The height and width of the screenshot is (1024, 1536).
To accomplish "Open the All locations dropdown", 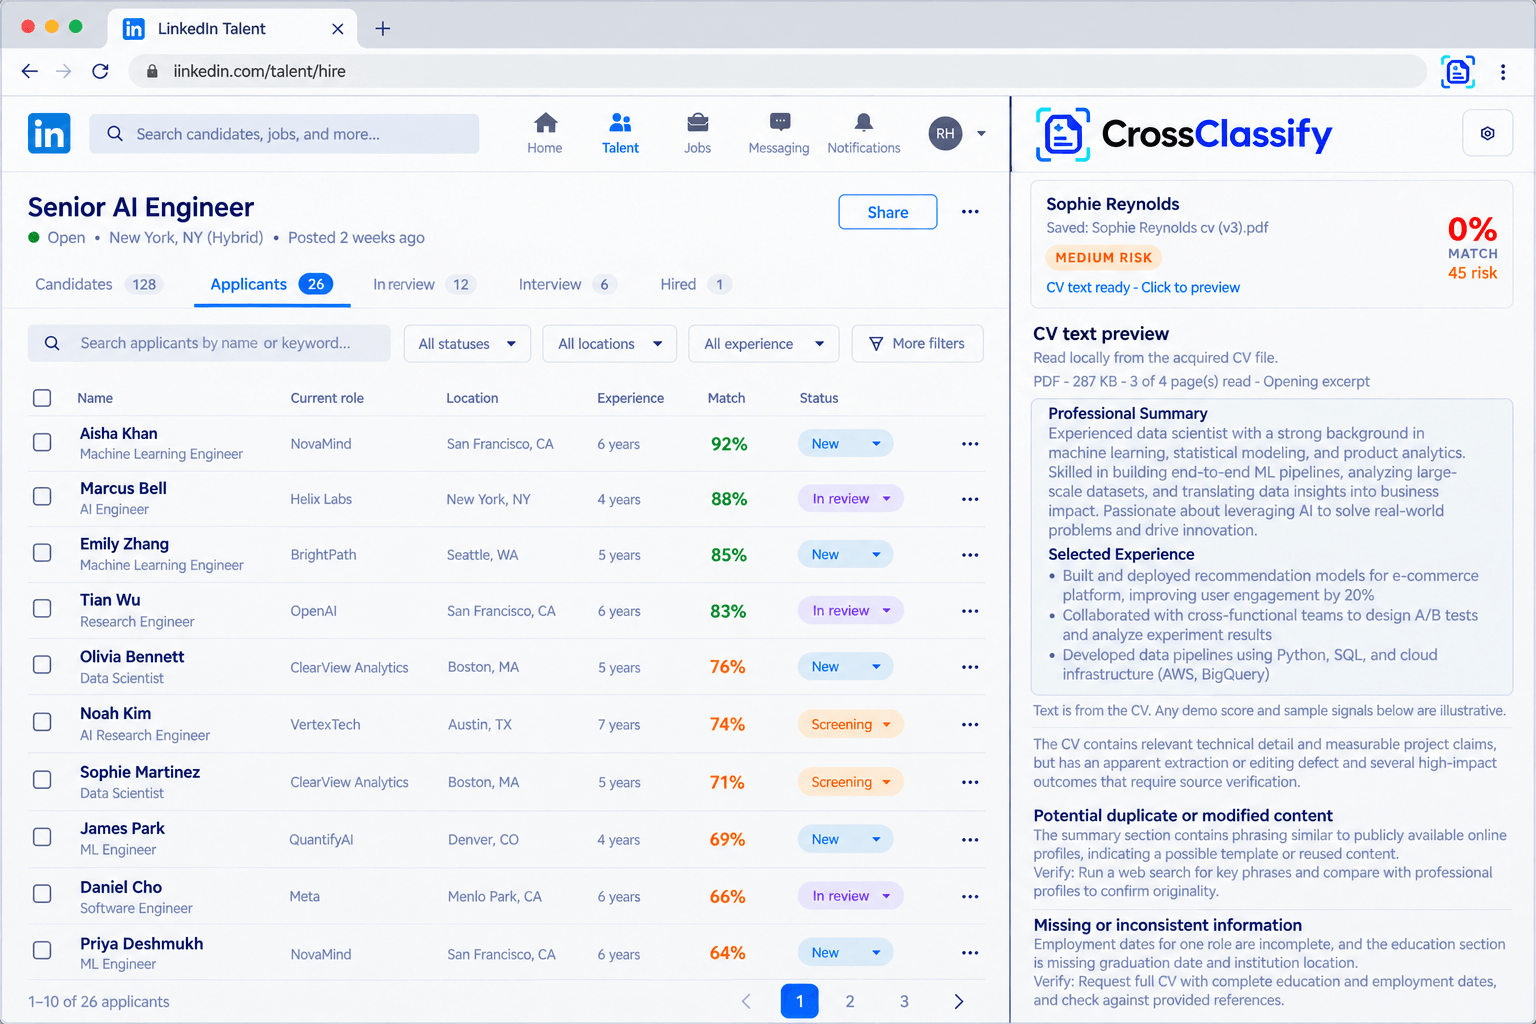I will pyautogui.click(x=610, y=344).
